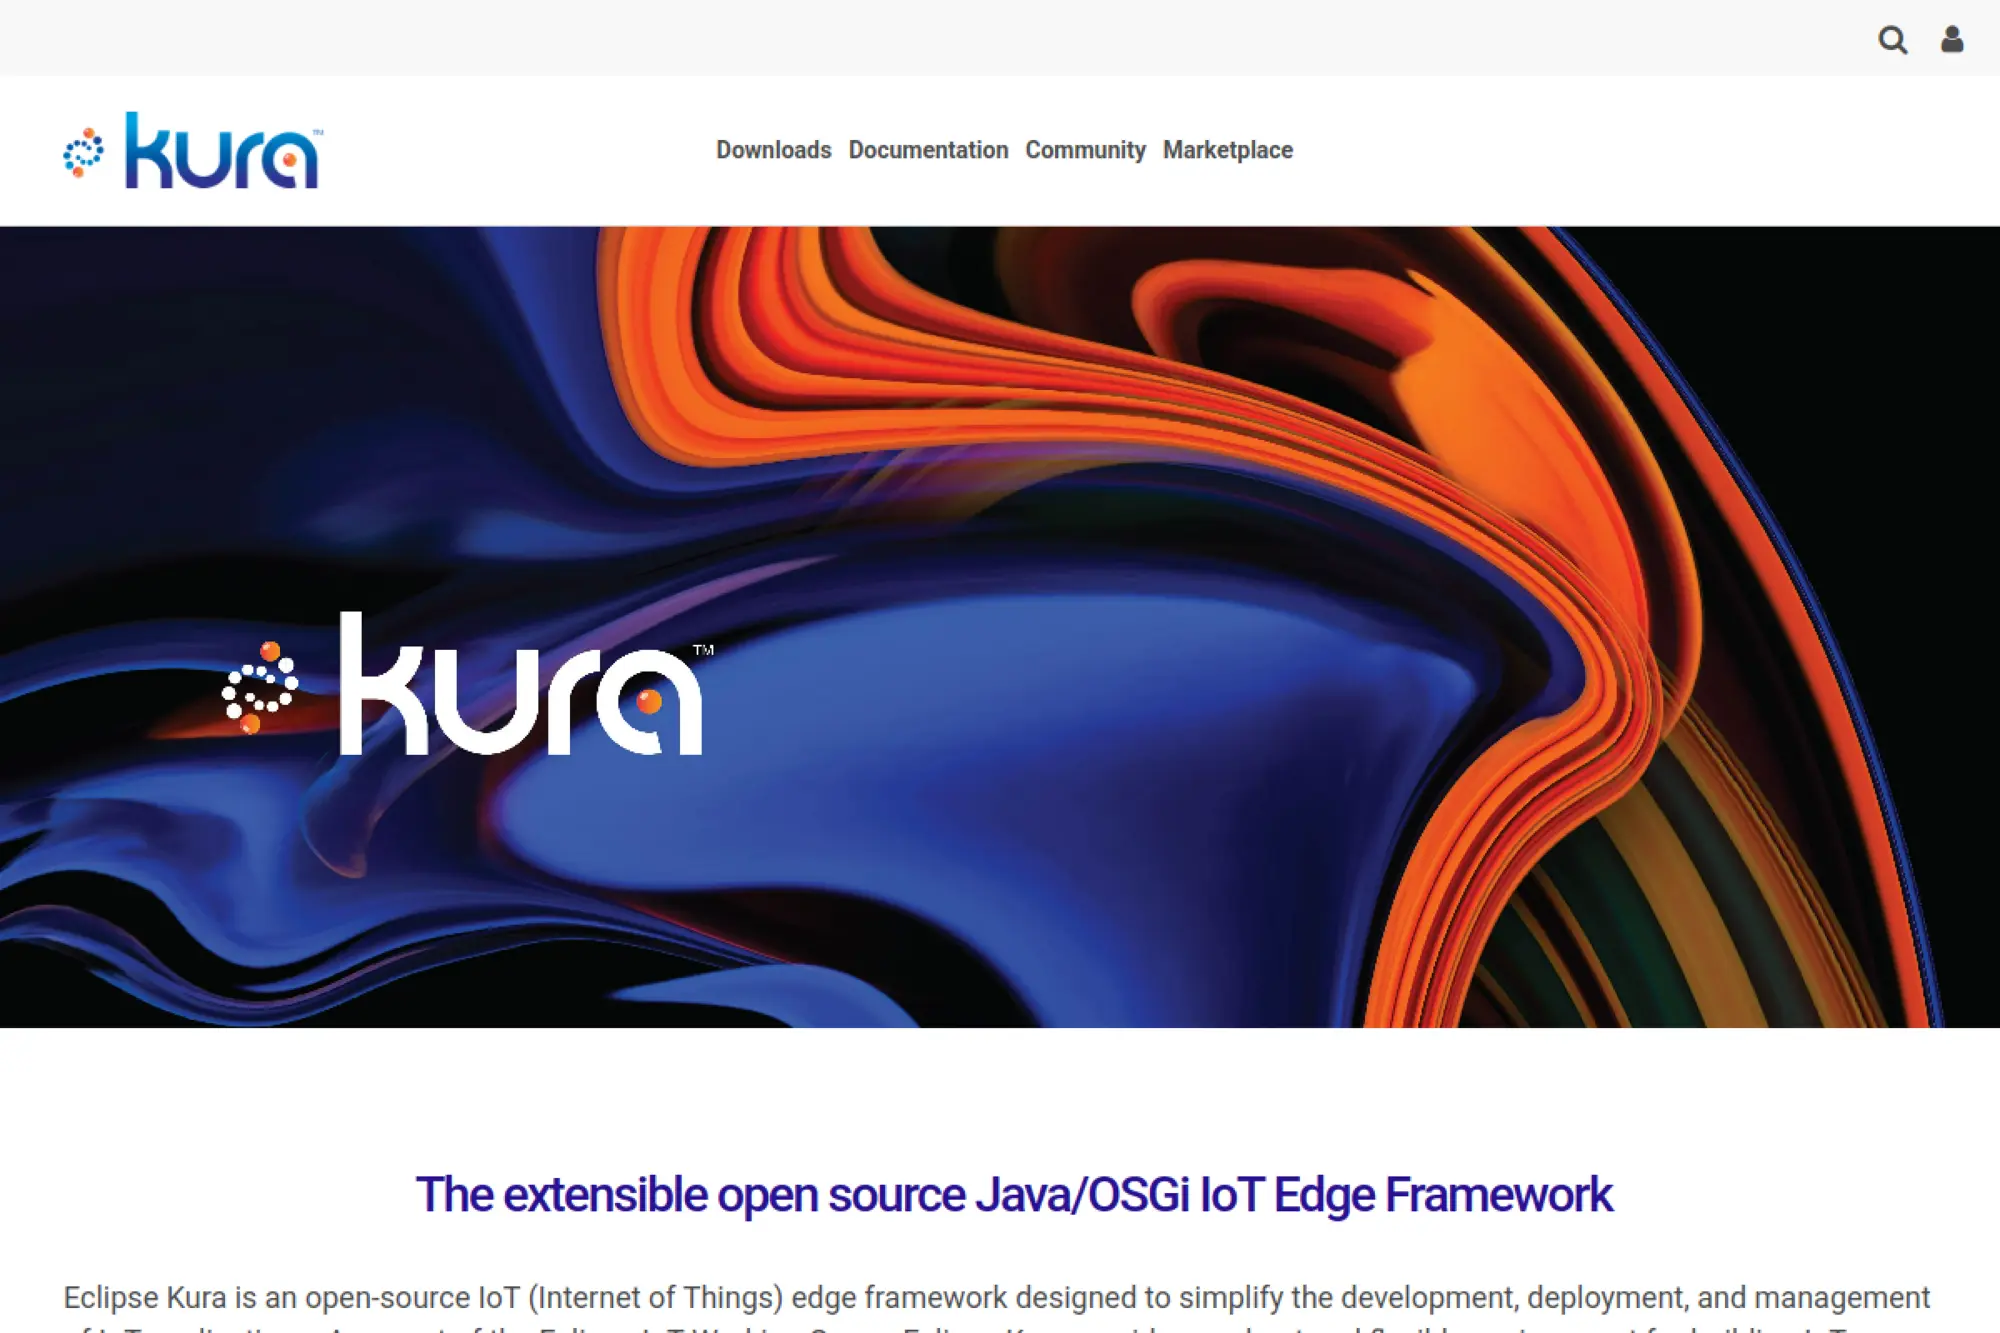Open the Downloads menu item

tap(773, 150)
